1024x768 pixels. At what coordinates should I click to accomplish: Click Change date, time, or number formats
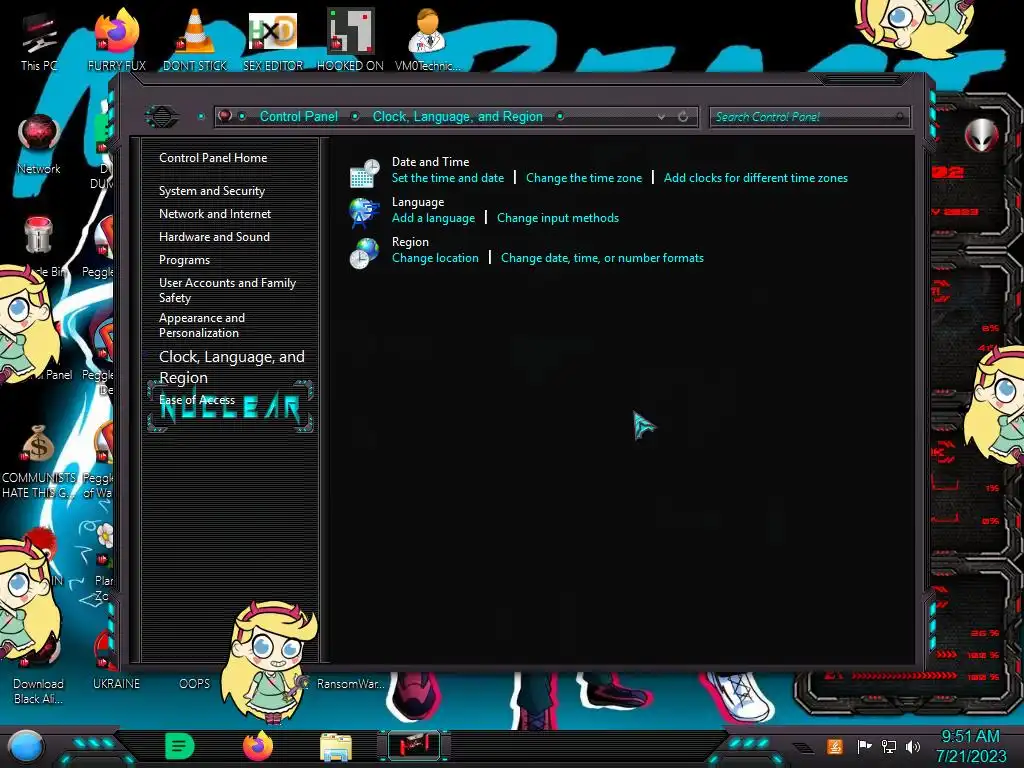602,258
